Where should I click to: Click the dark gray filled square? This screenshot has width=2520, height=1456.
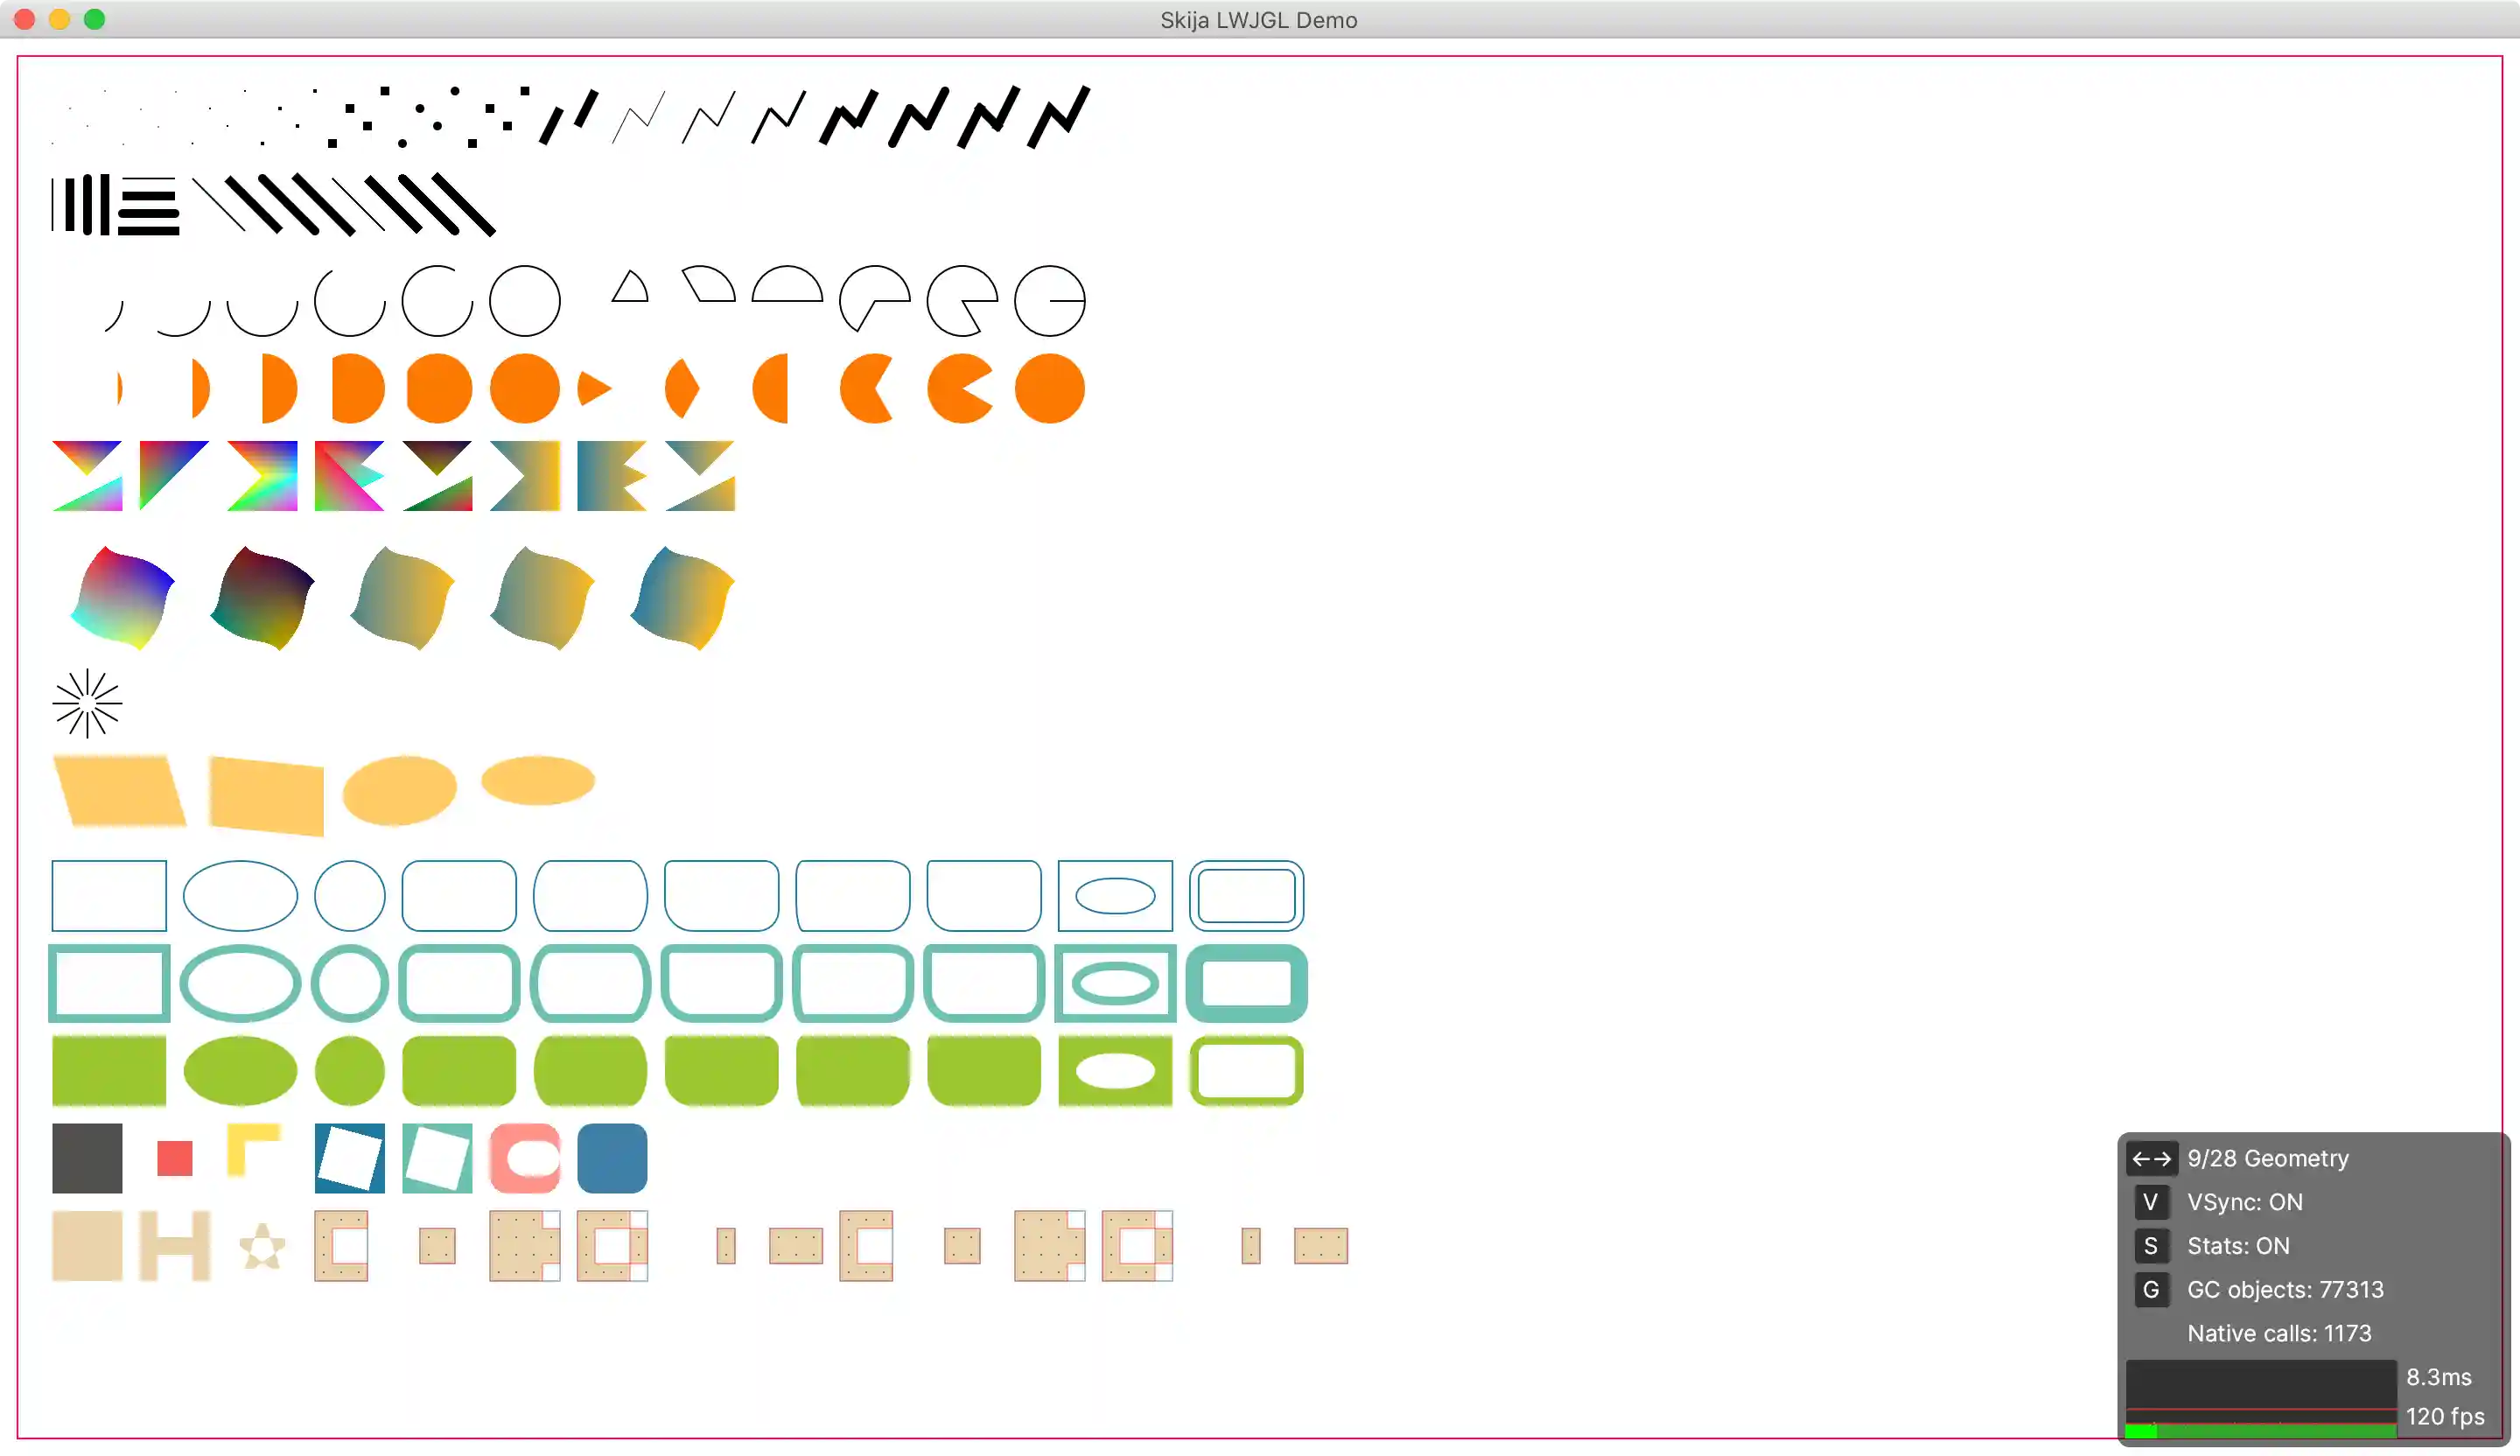click(x=87, y=1158)
